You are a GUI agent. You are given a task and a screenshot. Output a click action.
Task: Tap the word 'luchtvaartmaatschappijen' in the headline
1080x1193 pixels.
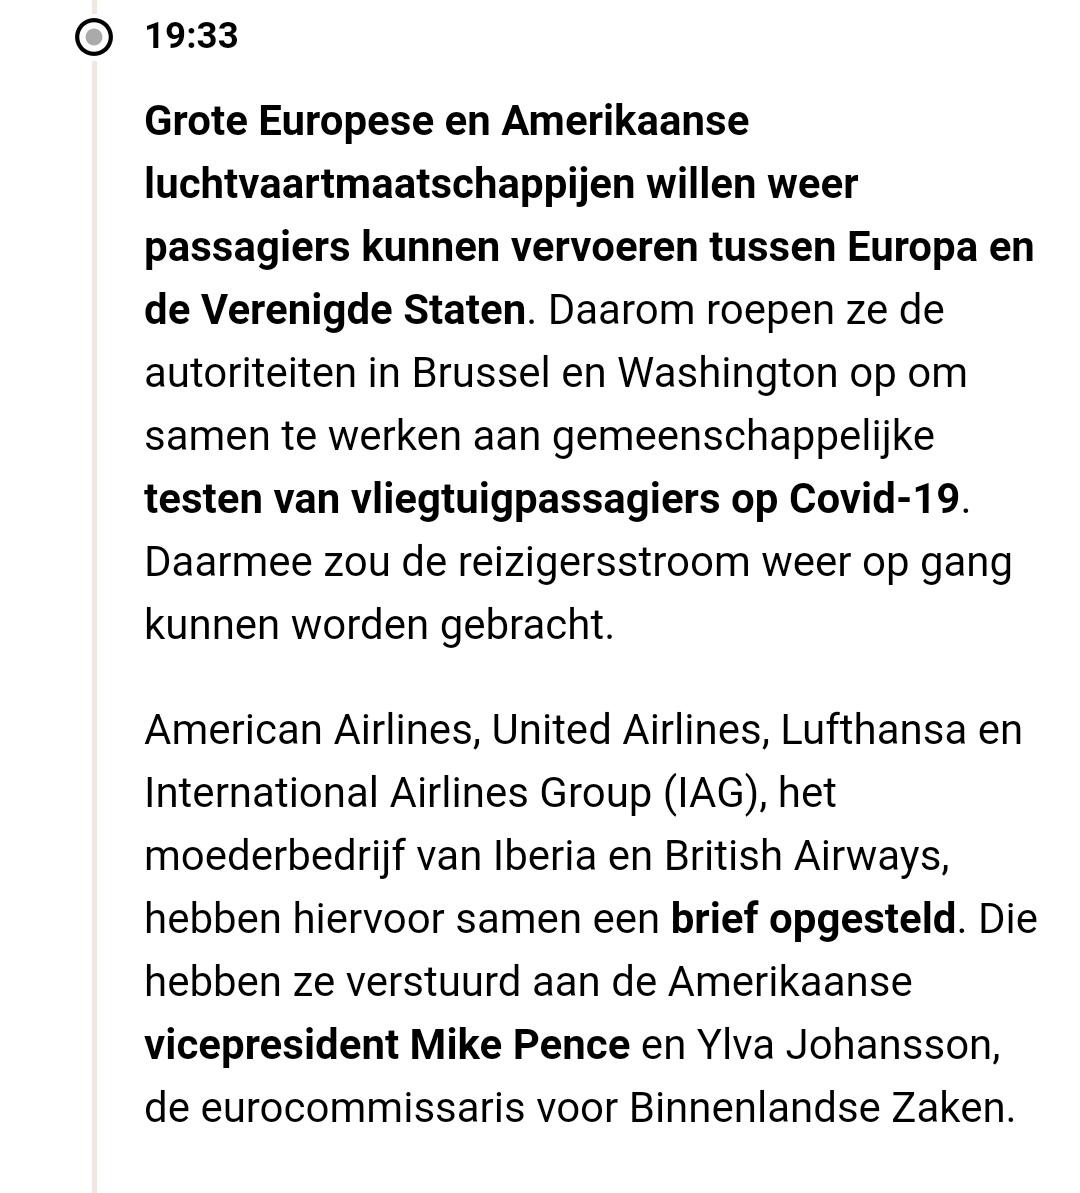[x=389, y=185]
